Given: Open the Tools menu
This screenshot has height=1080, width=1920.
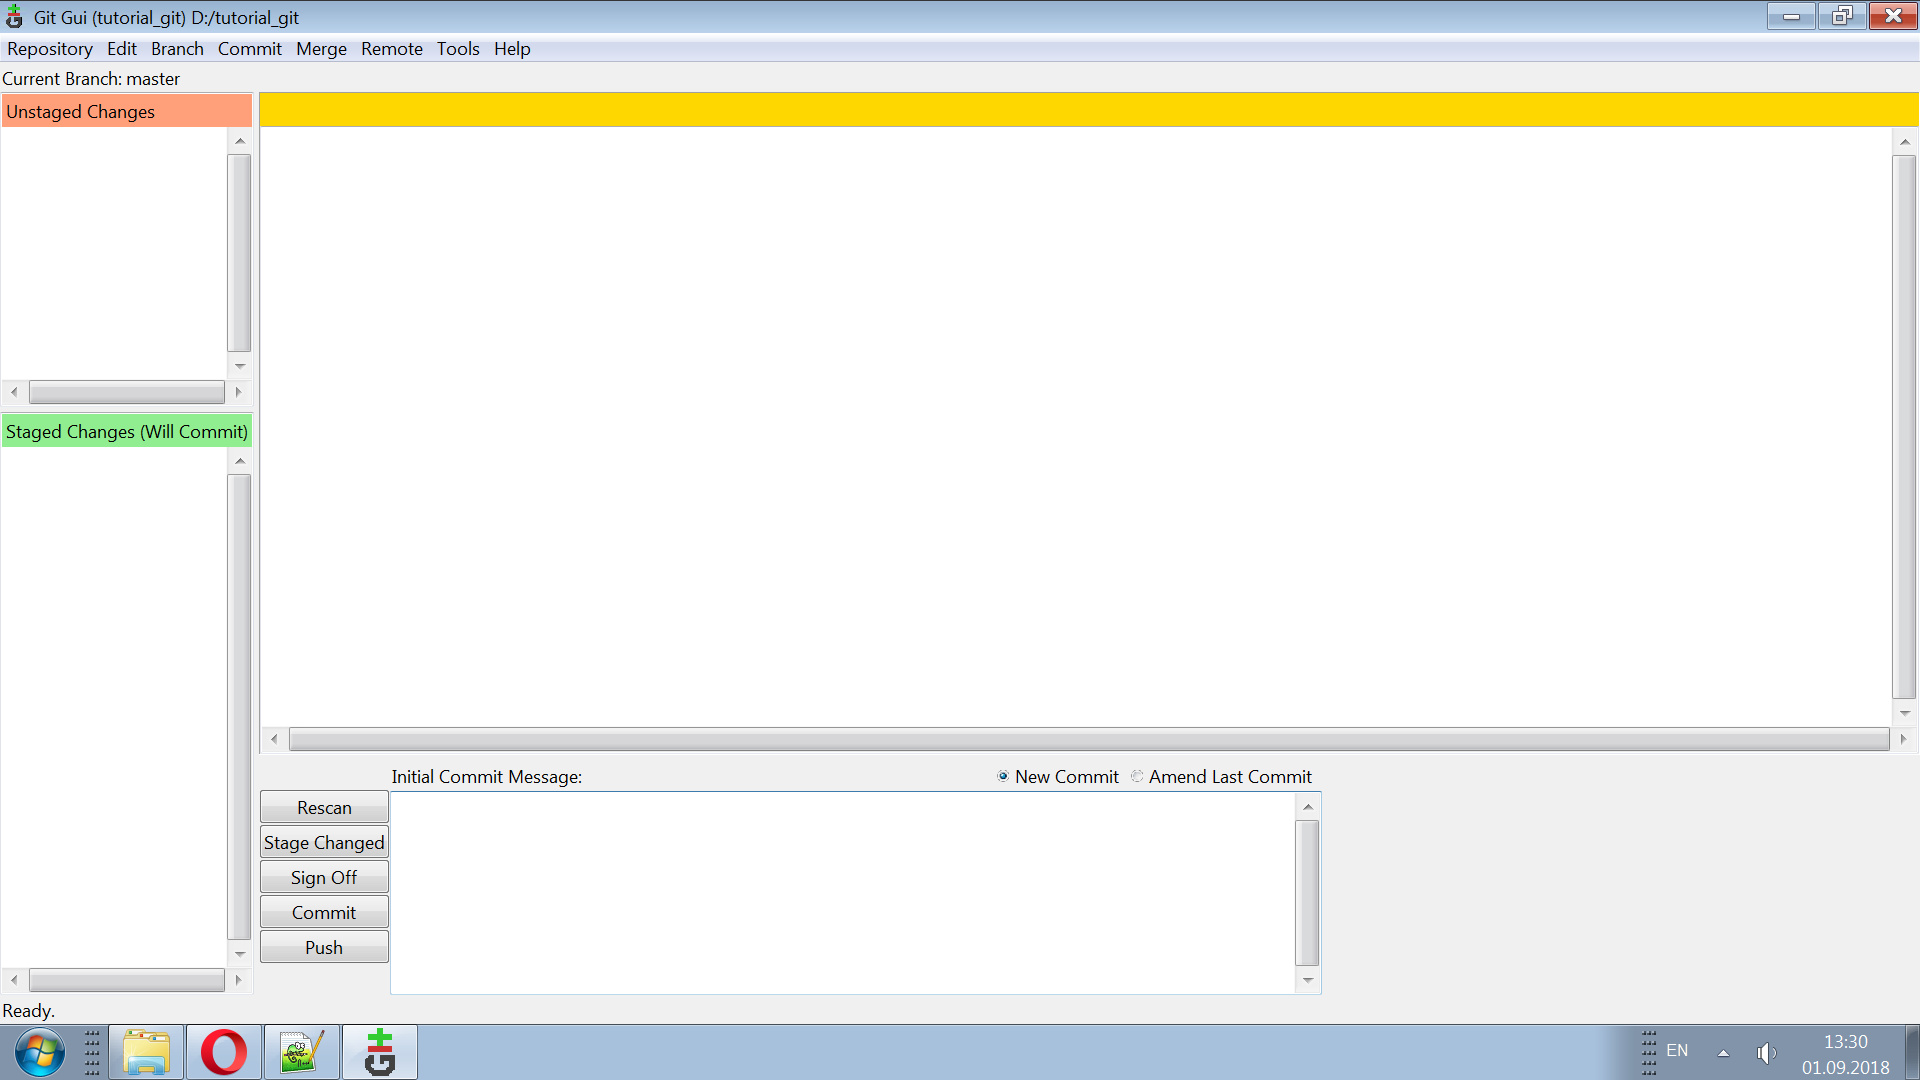Looking at the screenshot, I should click(x=458, y=49).
